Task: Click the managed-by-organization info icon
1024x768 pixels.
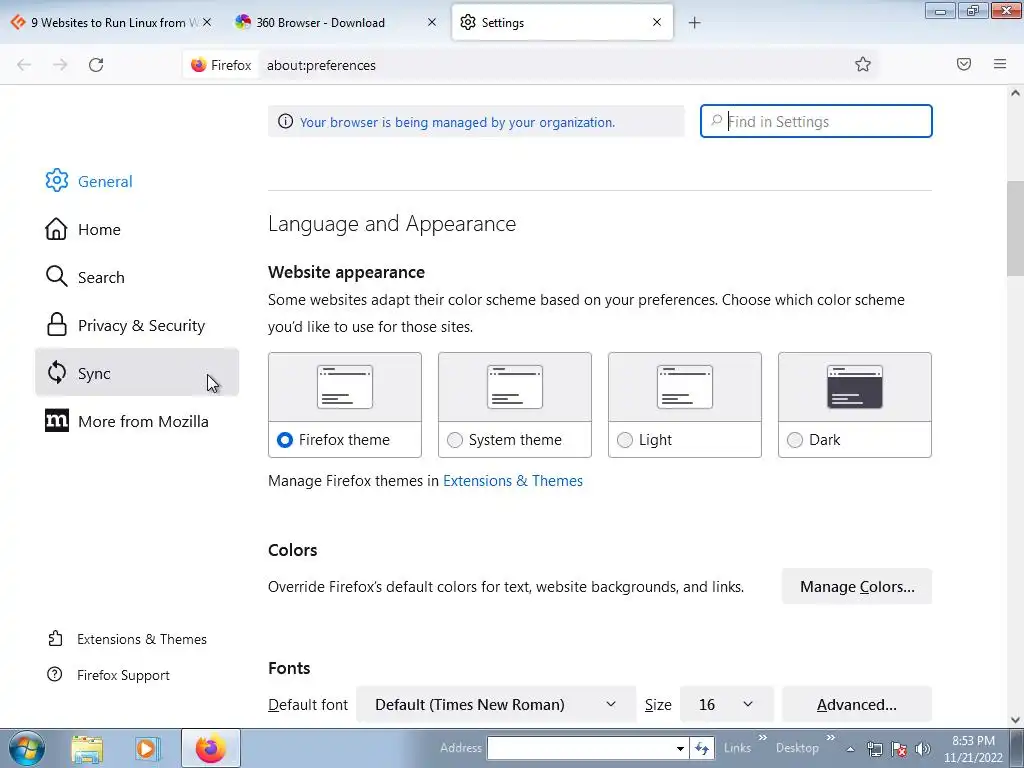Action: (x=285, y=121)
